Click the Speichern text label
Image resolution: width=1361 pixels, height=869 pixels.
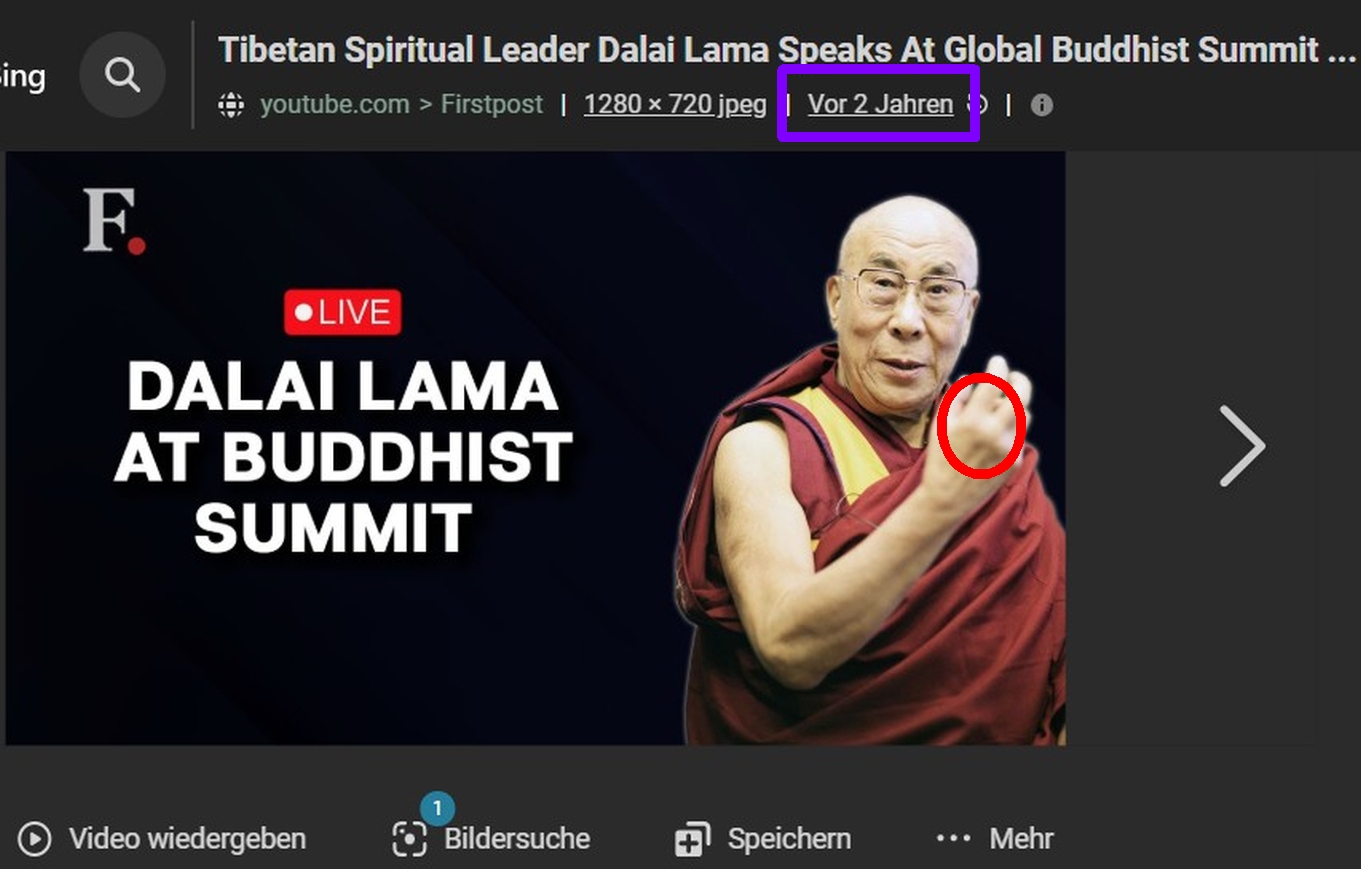(x=789, y=839)
